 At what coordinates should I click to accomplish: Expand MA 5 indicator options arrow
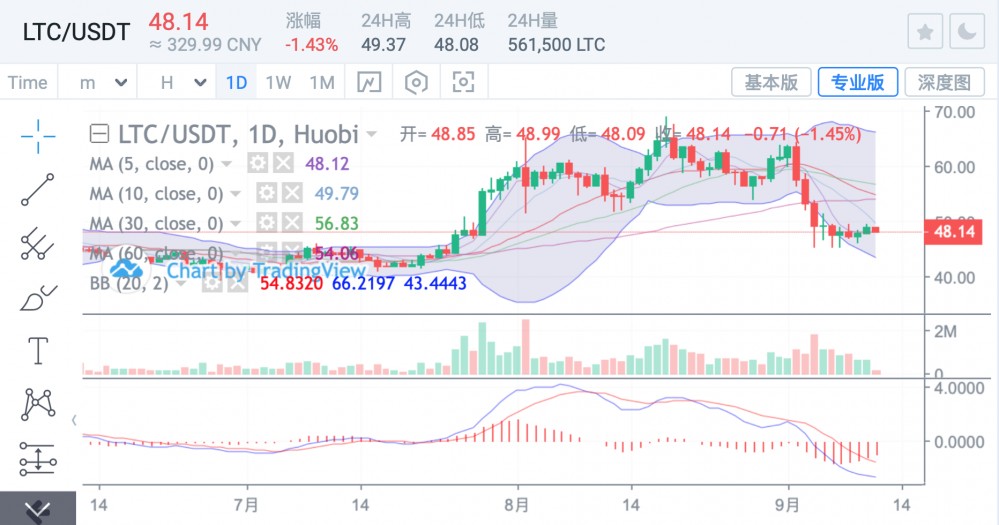[x=226, y=164]
